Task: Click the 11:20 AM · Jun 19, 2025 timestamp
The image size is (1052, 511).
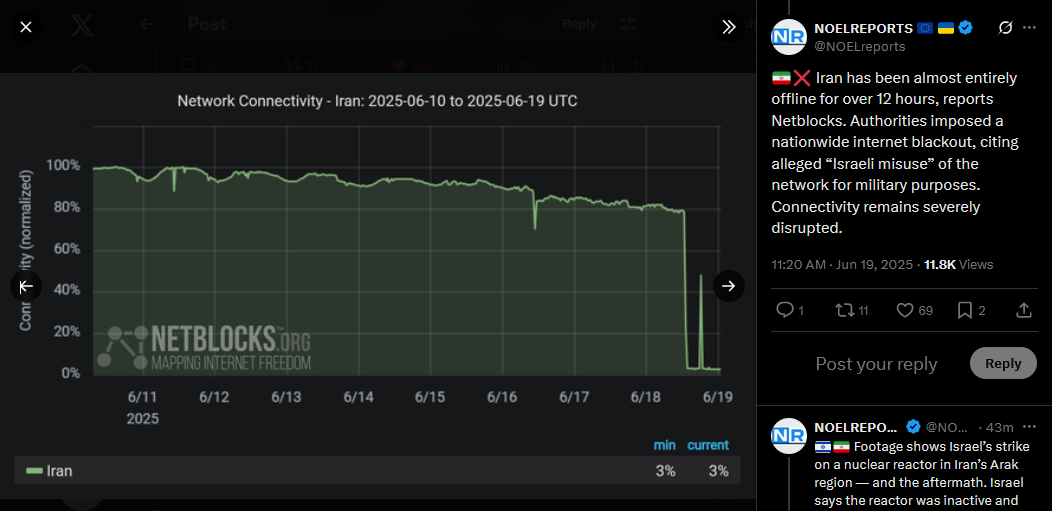Action: [843, 265]
